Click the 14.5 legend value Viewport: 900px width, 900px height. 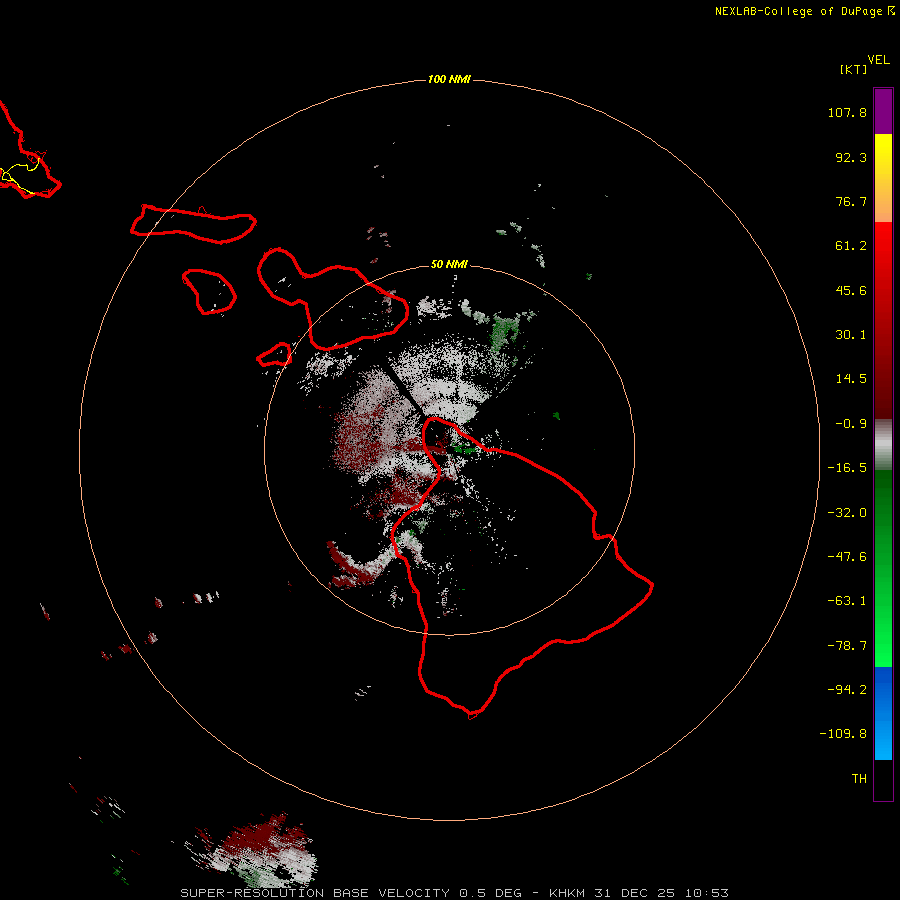(x=851, y=379)
